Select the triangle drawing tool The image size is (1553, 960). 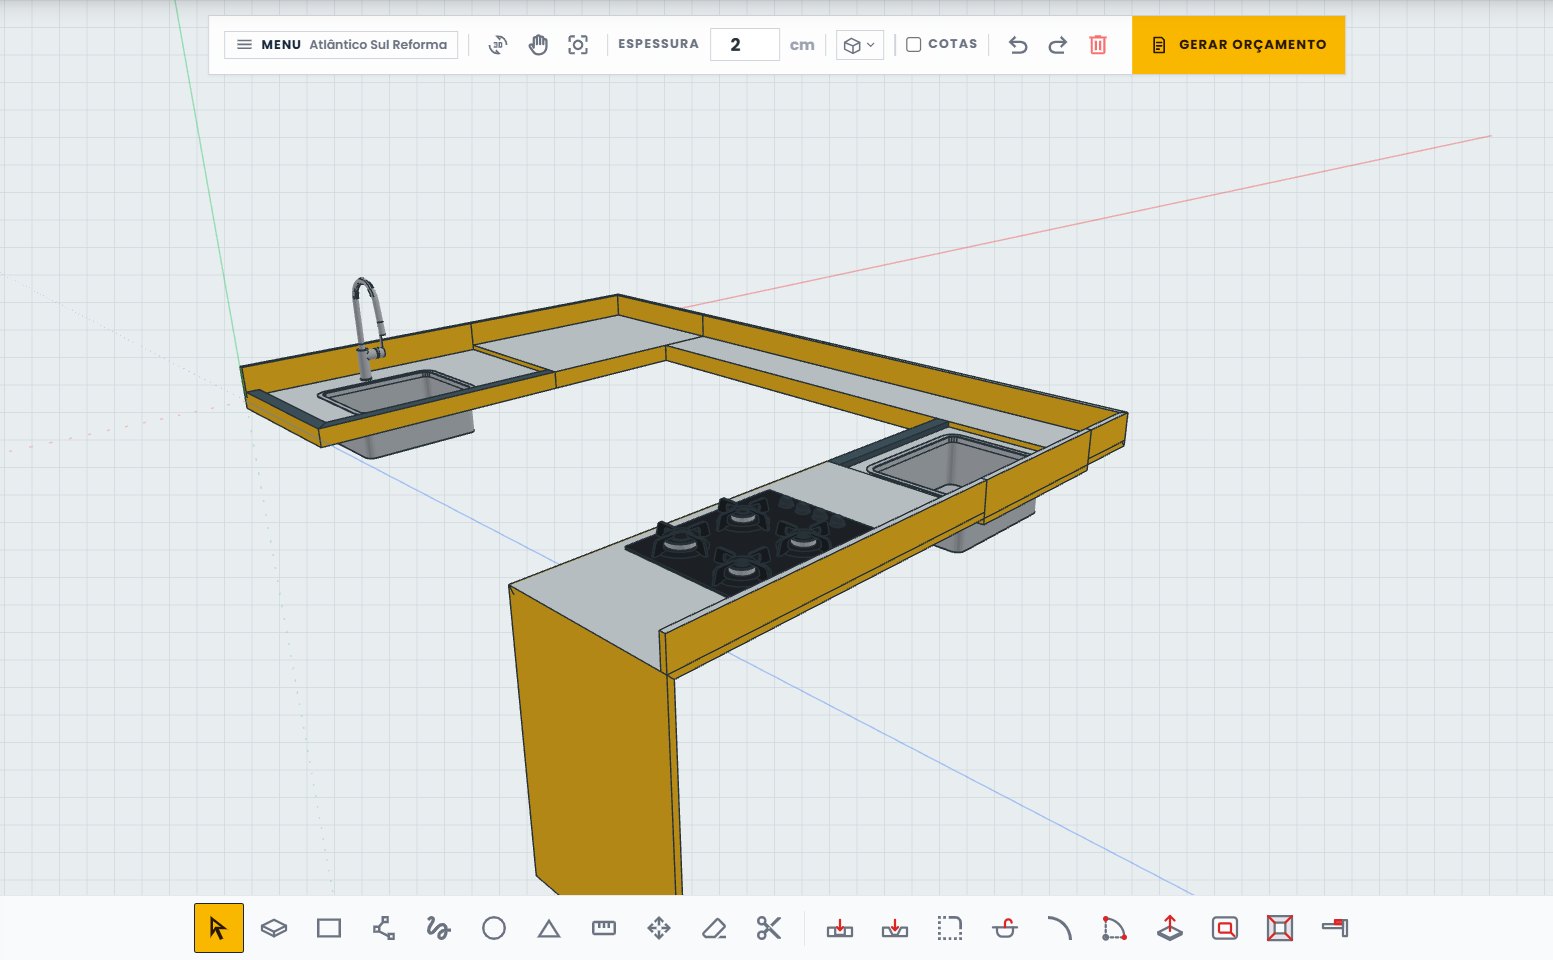pyautogui.click(x=549, y=929)
